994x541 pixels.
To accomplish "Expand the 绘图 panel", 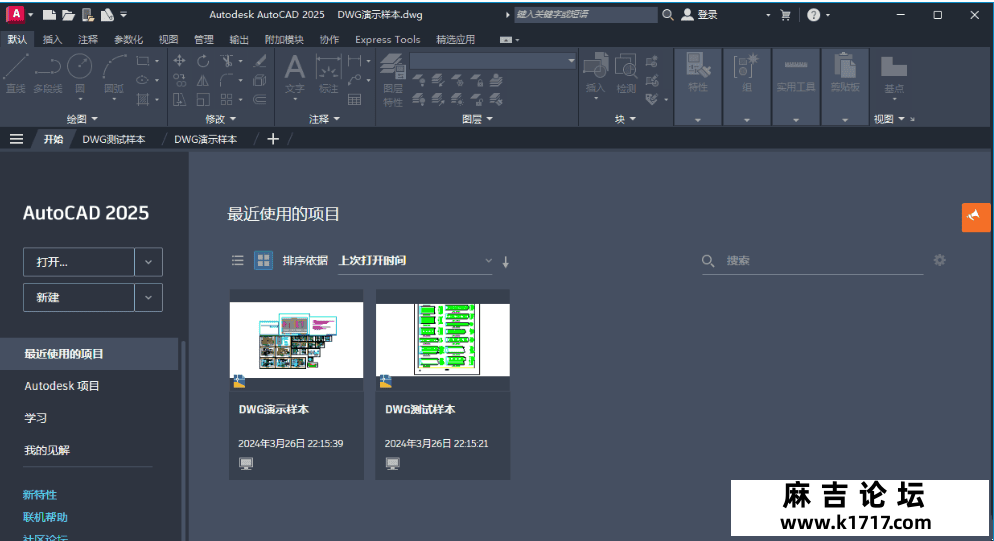I will 82,119.
